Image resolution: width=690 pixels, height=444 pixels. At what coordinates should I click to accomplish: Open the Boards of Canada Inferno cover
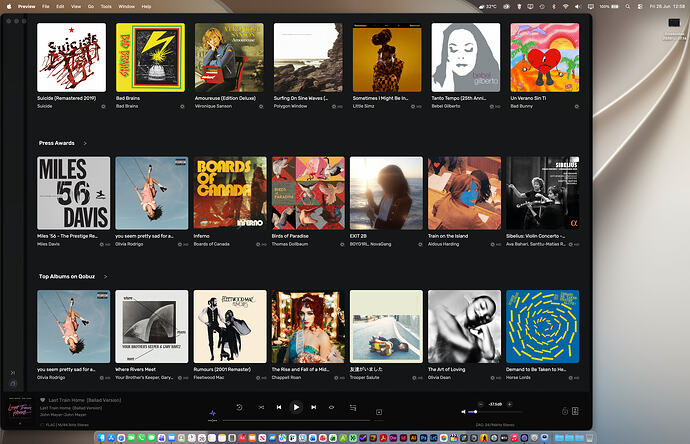point(230,193)
